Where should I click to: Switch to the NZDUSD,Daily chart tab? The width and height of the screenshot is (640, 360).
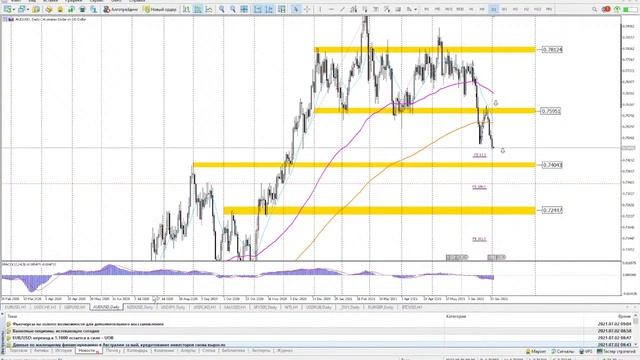(x=140, y=307)
